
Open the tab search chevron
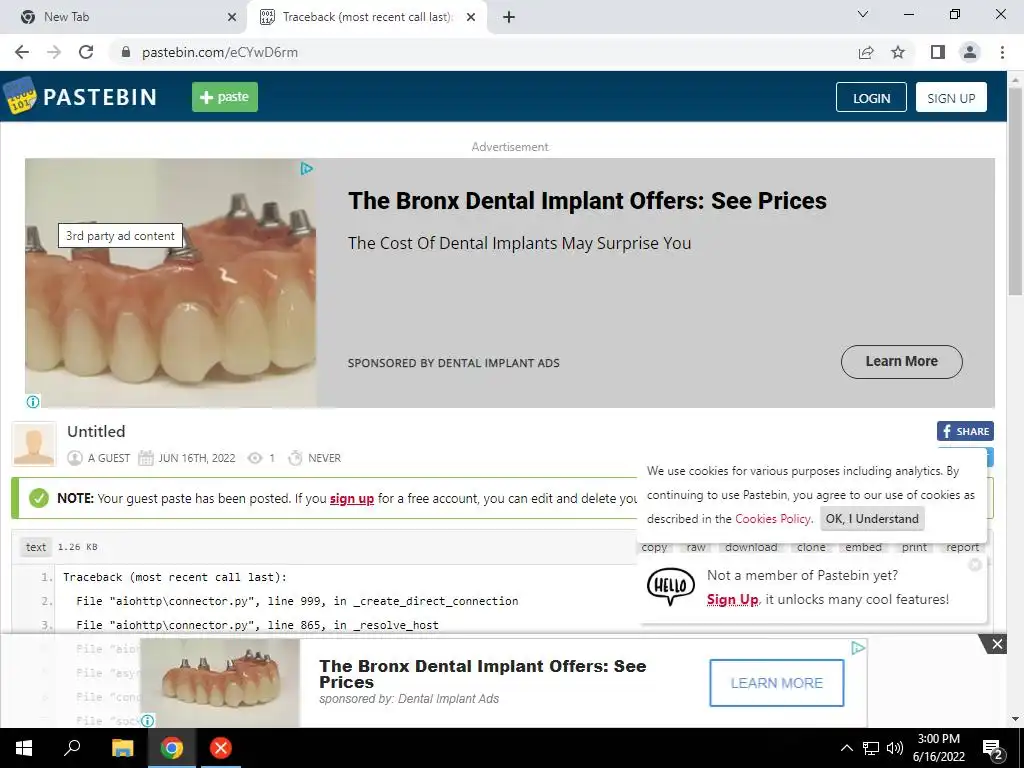point(863,14)
